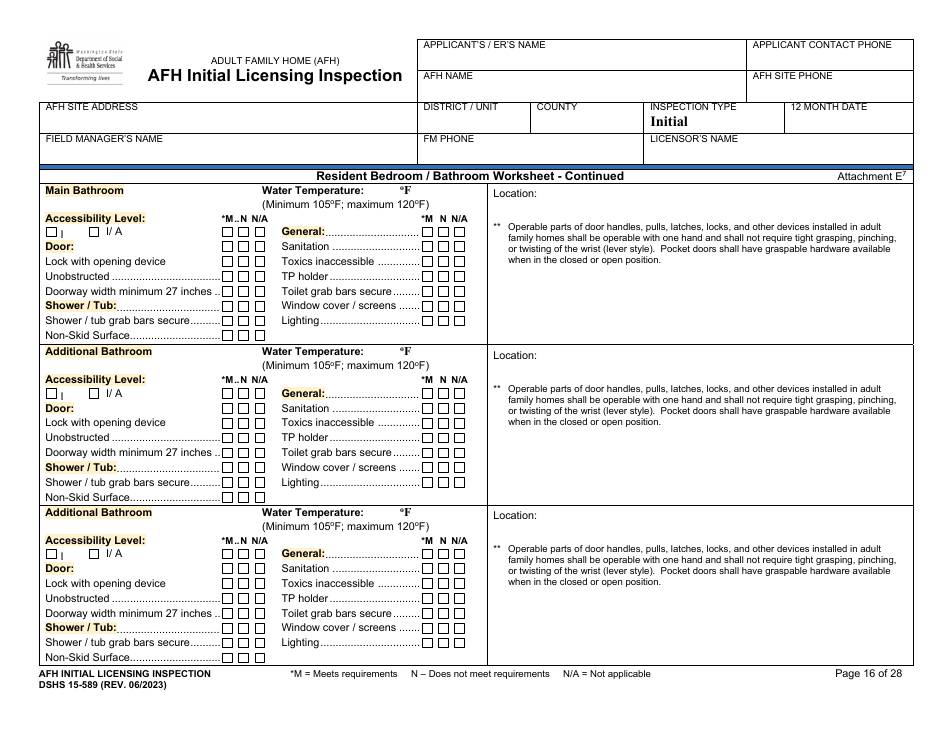Screen dimensions: 950x735
Task: Check N/A for Window cover / screens
Action: click(x=460, y=307)
